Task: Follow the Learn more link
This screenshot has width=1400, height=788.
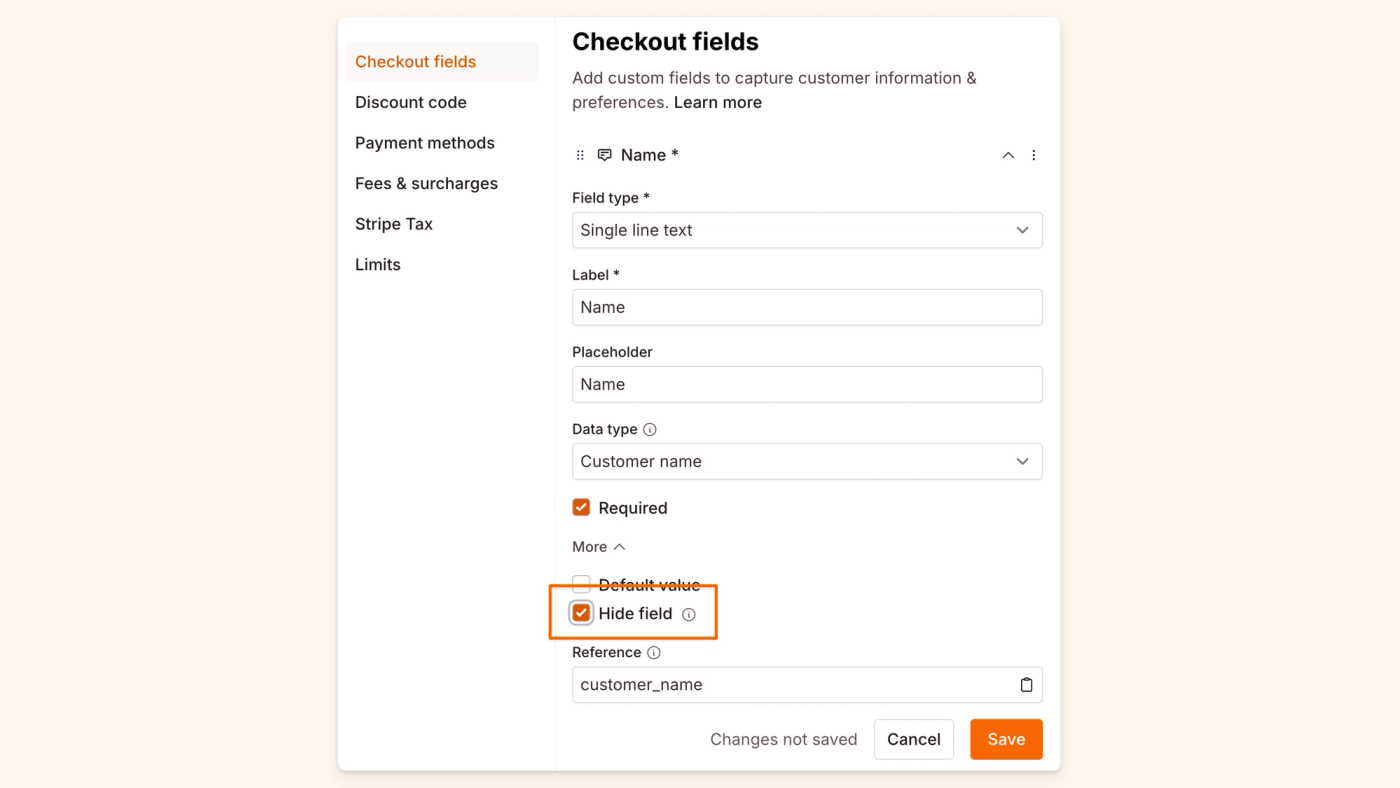Action: coord(717,102)
